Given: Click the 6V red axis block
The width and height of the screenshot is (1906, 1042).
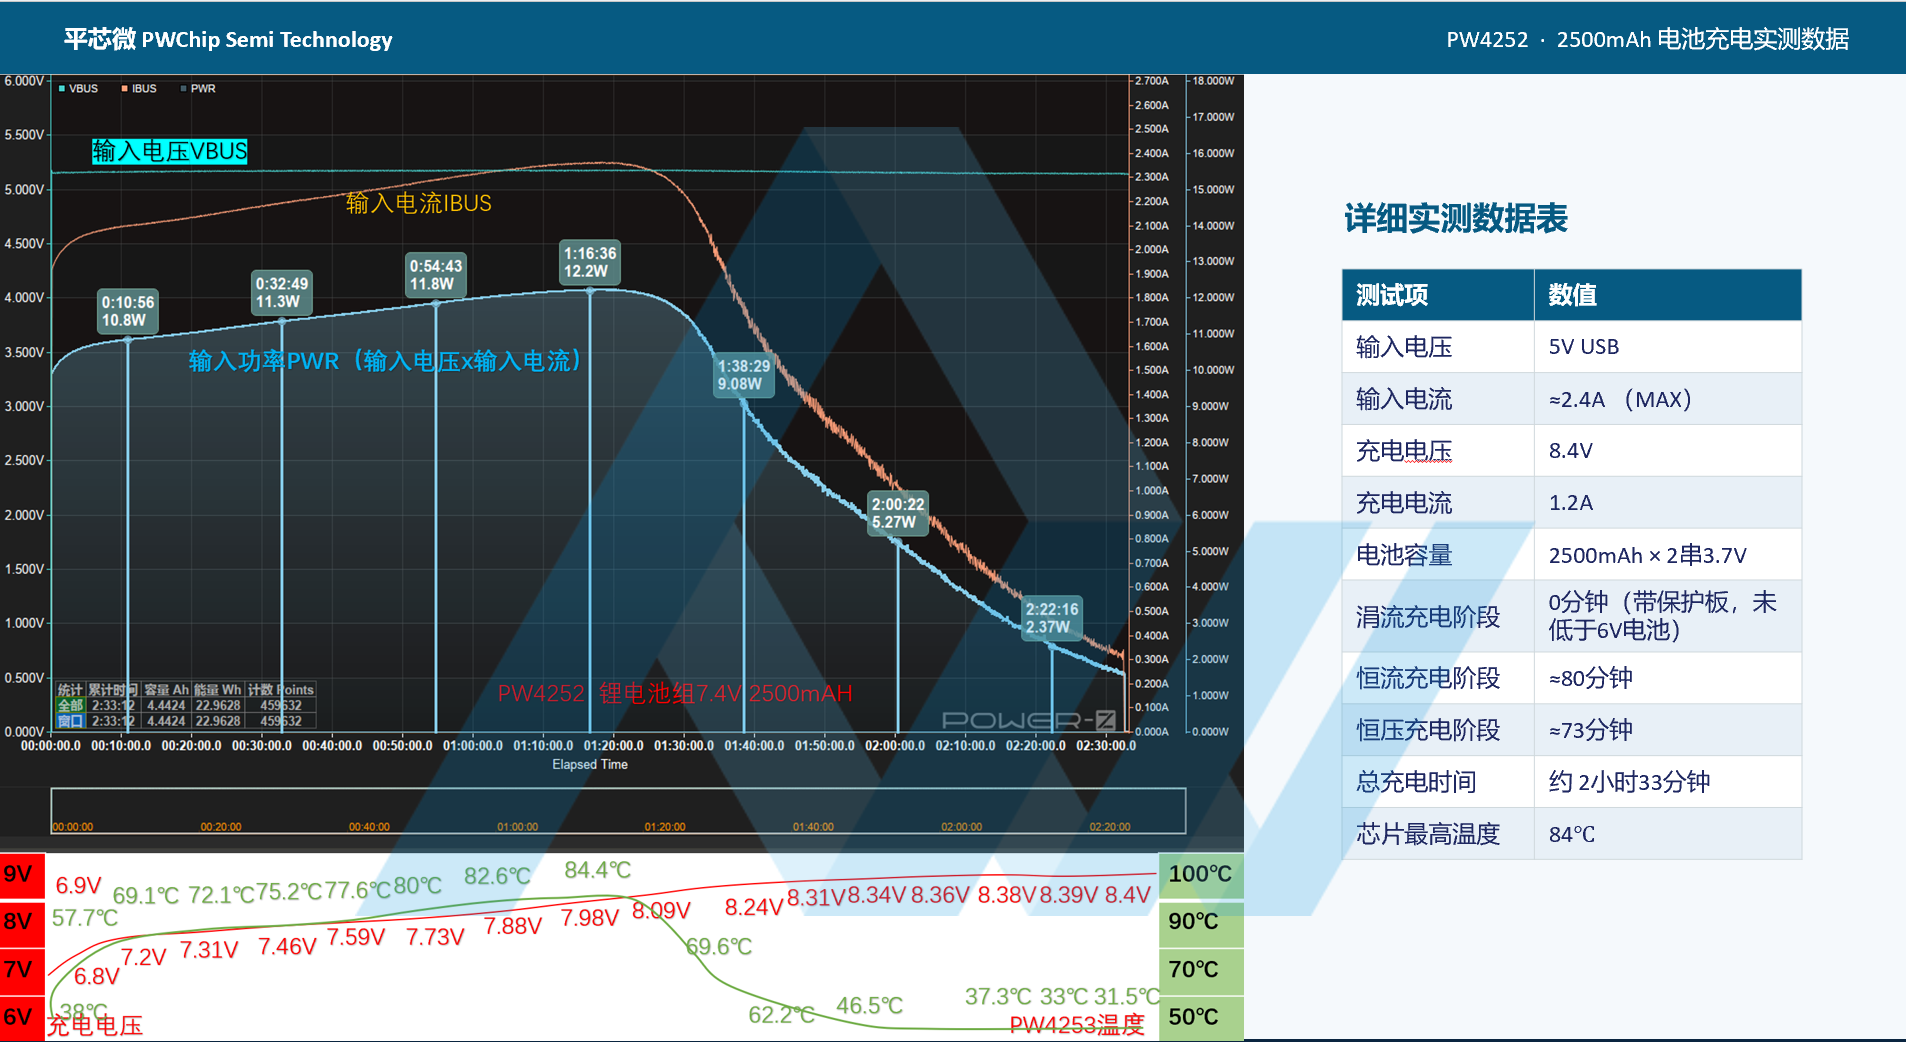Looking at the screenshot, I should [x=22, y=1018].
